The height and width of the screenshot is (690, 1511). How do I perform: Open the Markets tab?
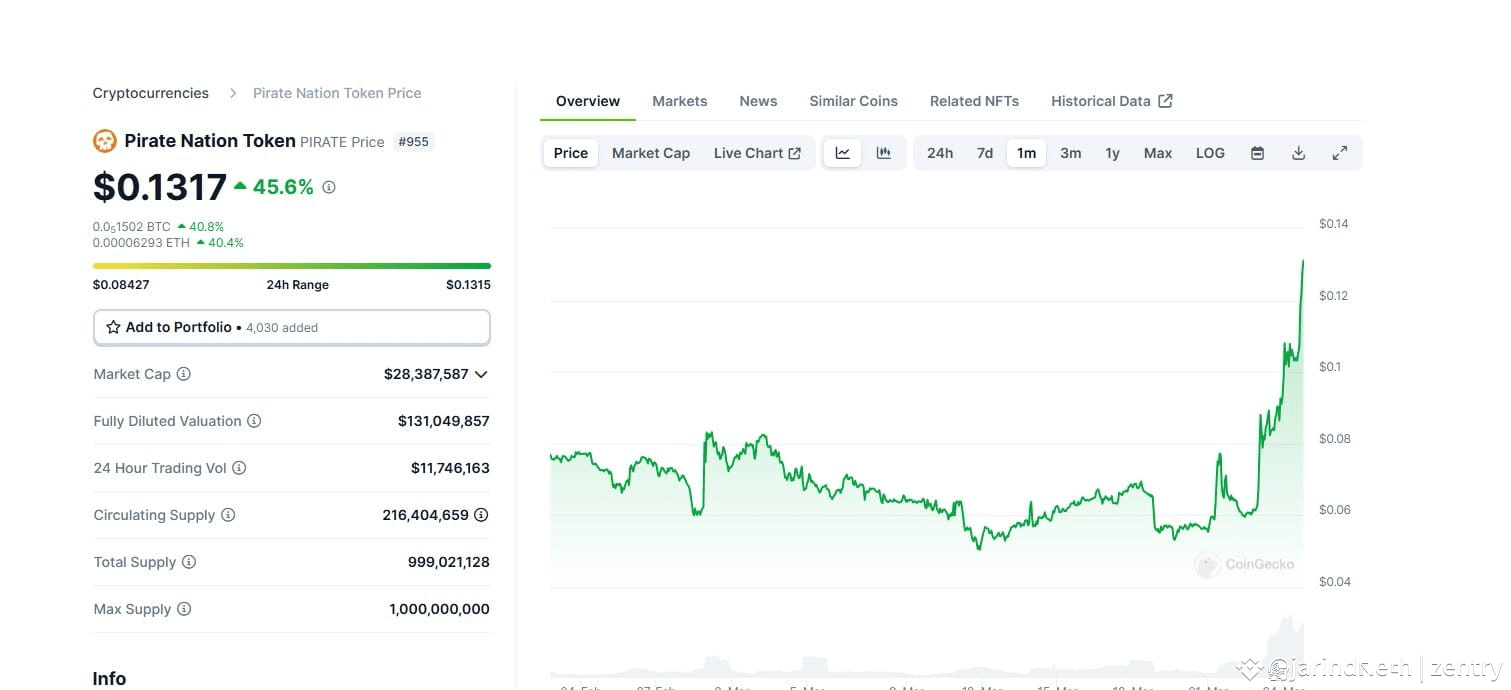coord(680,101)
